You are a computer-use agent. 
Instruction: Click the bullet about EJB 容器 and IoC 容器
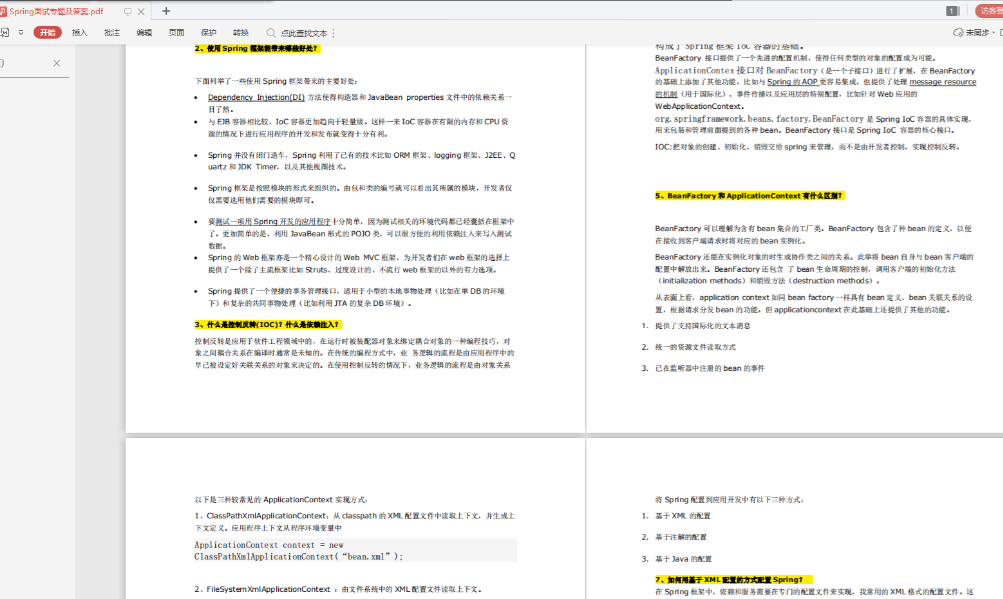[x=358, y=127]
